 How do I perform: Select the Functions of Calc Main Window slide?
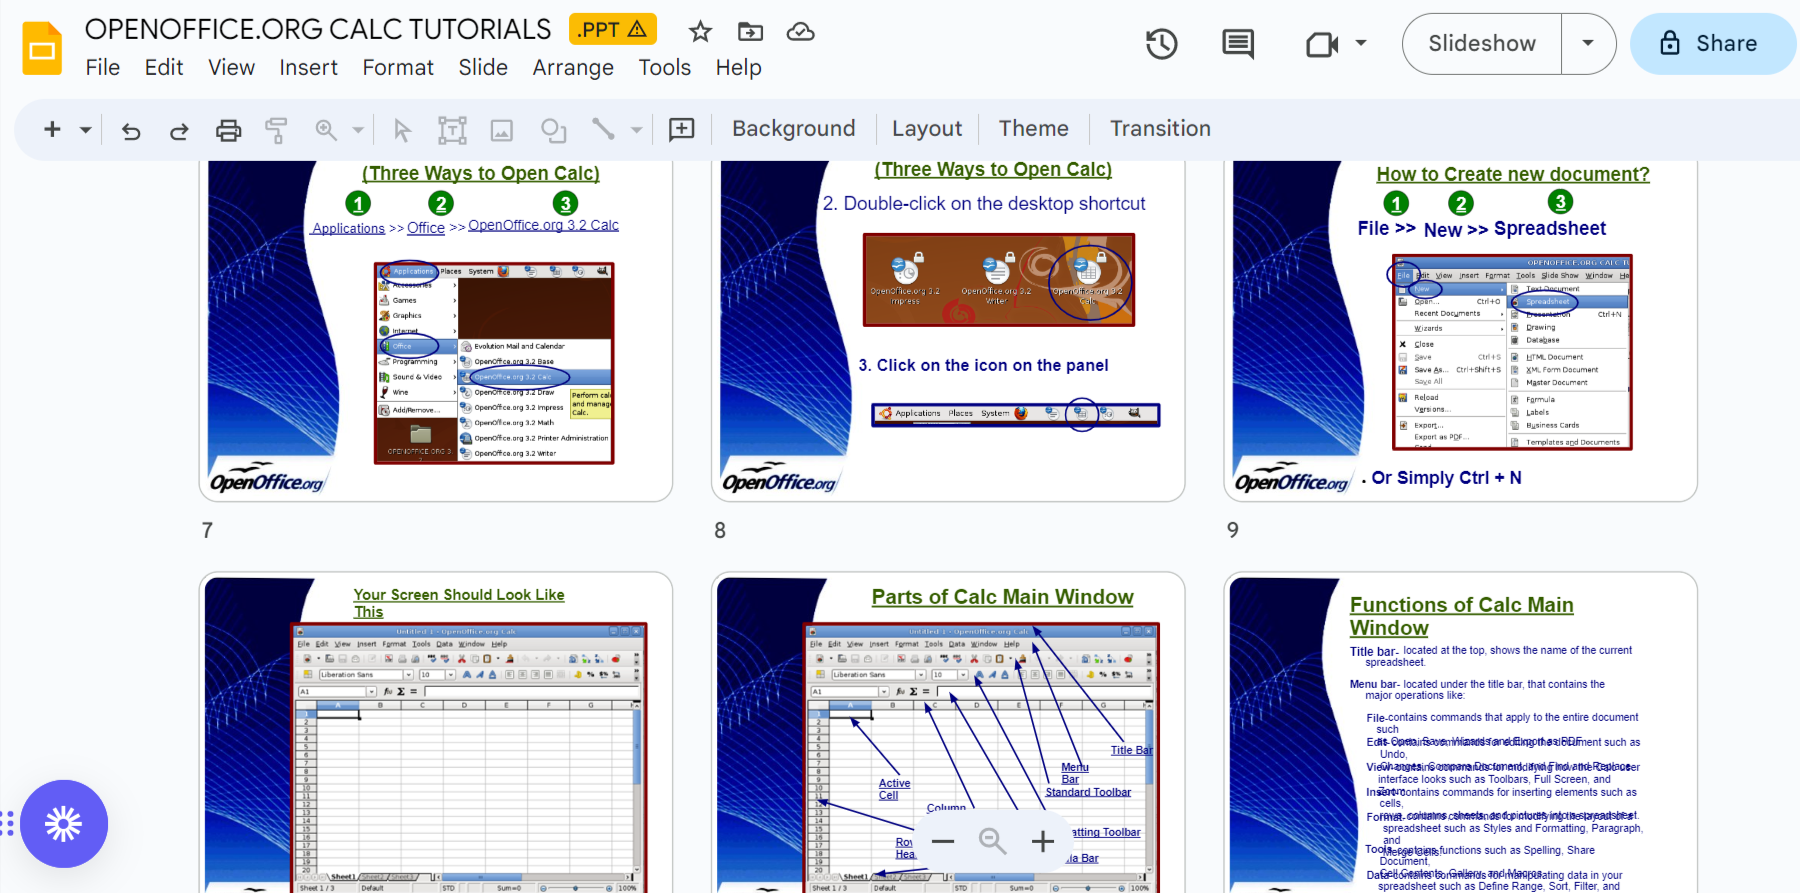coord(1461,732)
